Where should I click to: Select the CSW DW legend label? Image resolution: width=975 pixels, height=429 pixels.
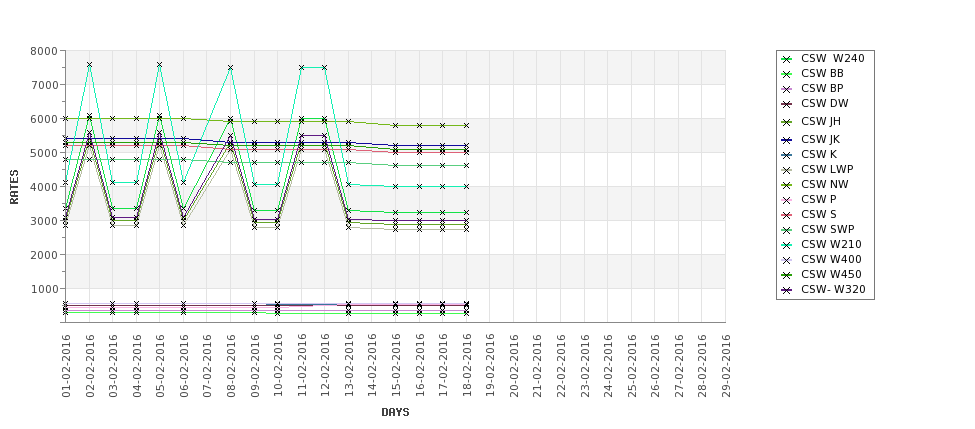point(825,103)
